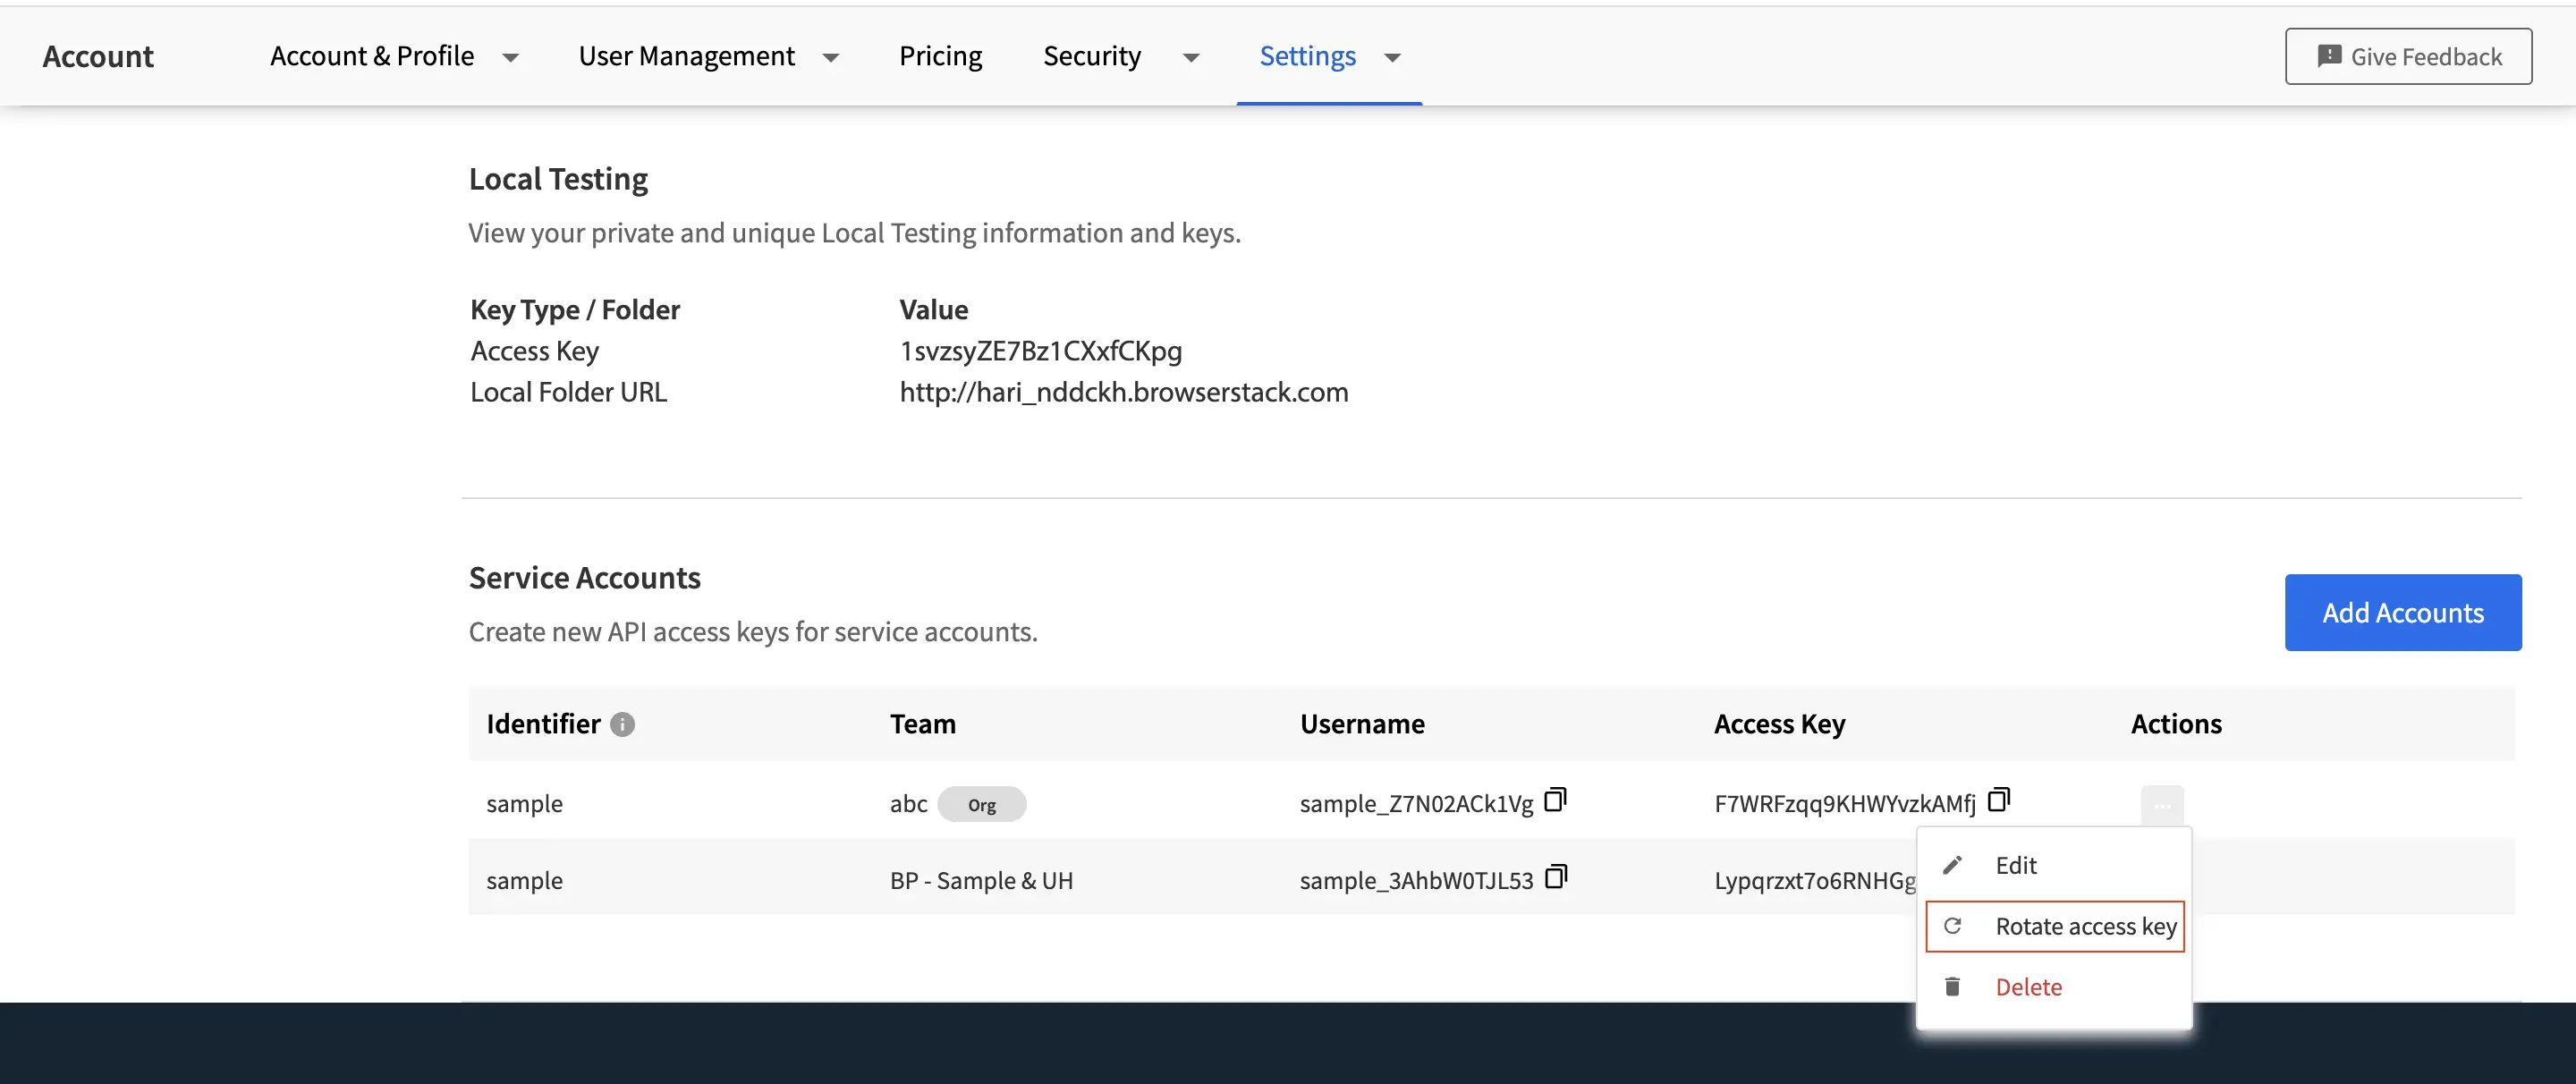Click the info icon beside Identifier
This screenshot has width=2576, height=1084.
(x=622, y=725)
